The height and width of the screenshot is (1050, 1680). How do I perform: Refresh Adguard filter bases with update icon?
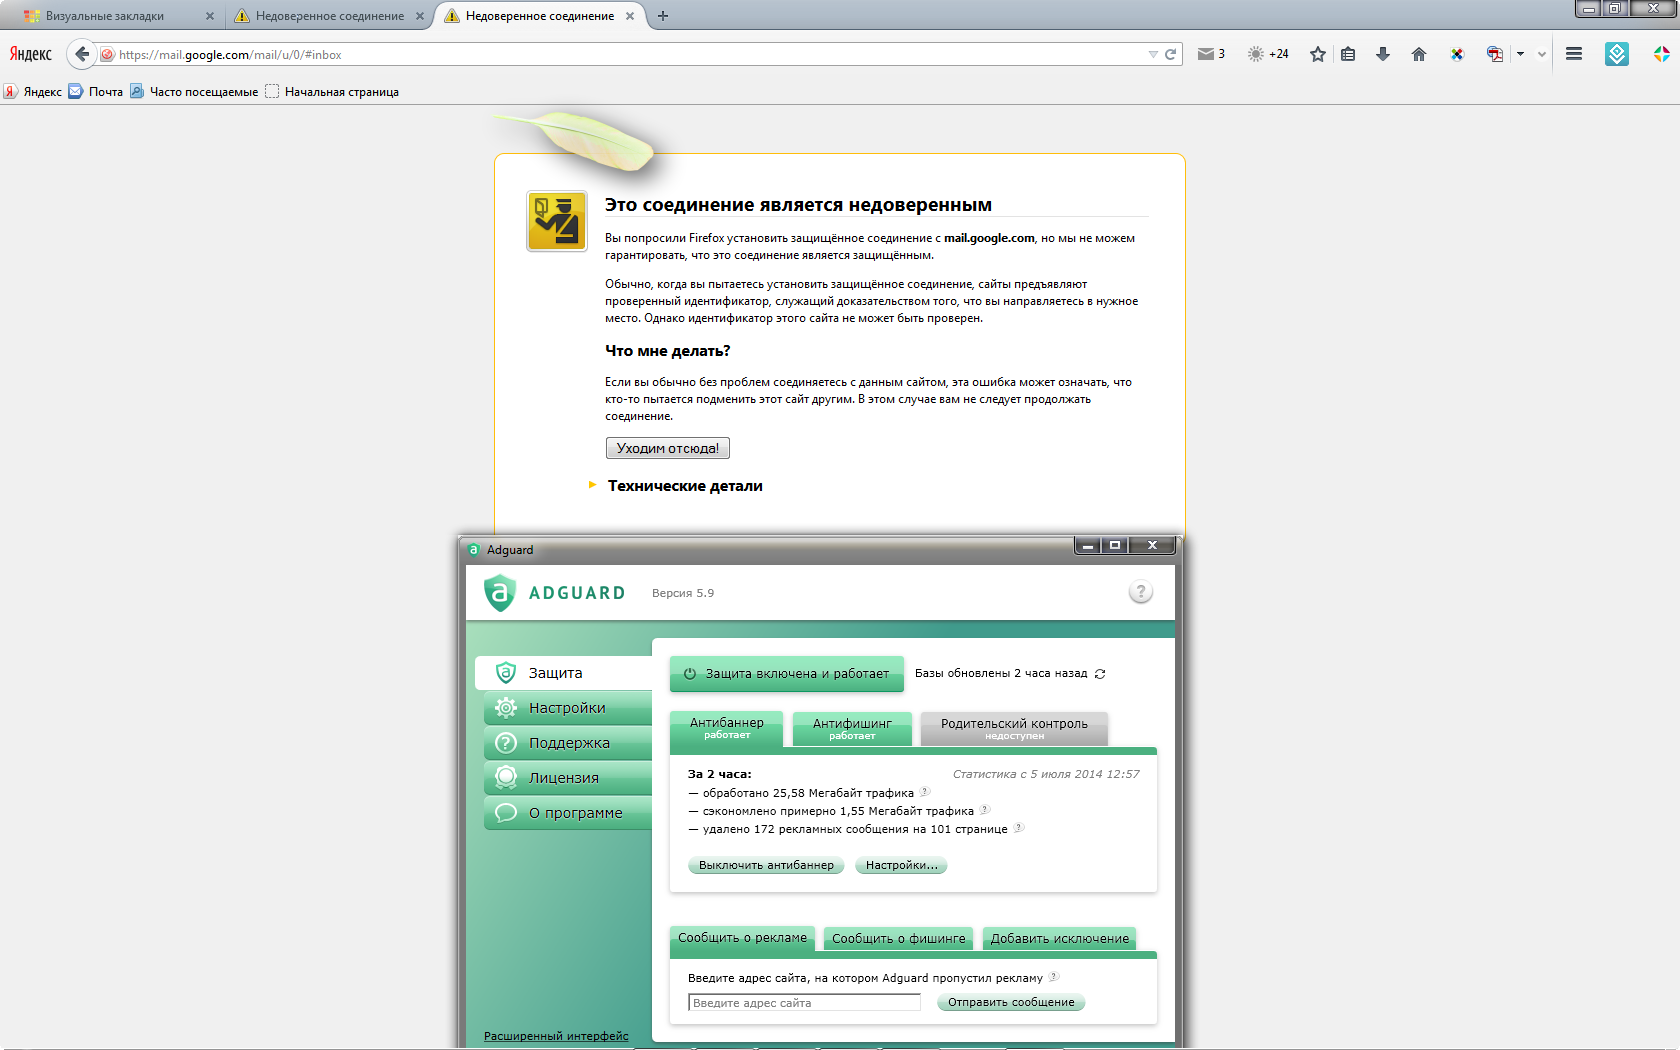point(1100,674)
